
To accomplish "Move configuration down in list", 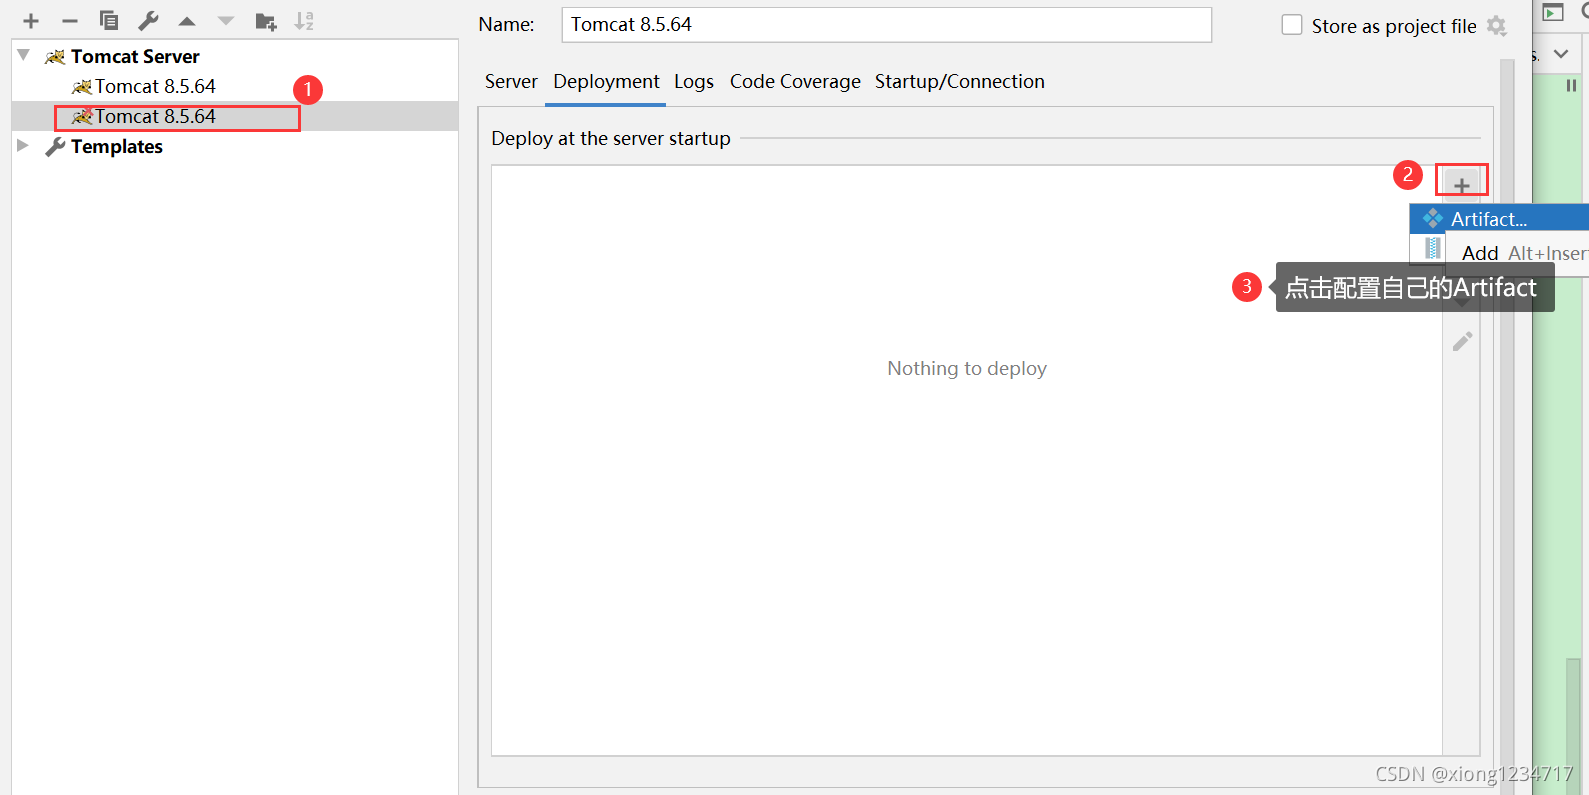I will coord(226,21).
